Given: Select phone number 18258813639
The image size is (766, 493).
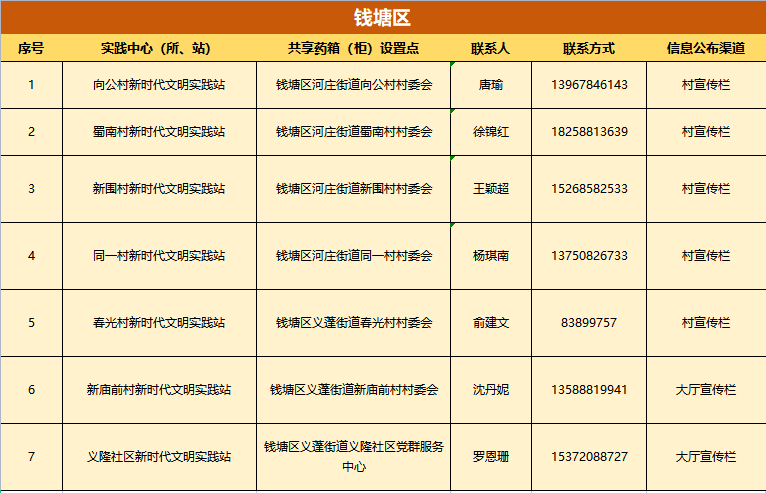Looking at the screenshot, I should point(589,132).
